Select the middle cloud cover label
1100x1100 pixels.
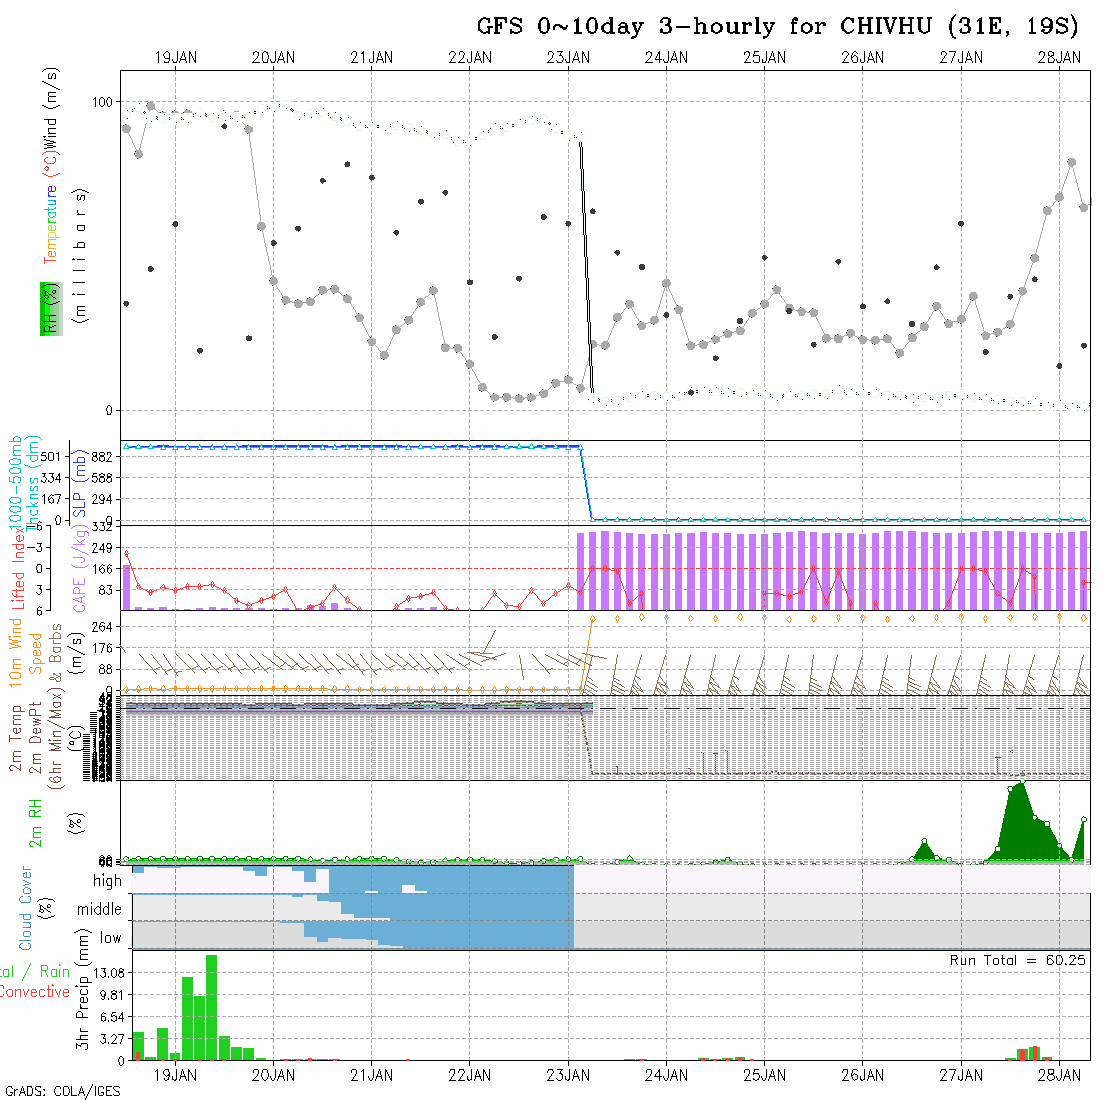100,909
